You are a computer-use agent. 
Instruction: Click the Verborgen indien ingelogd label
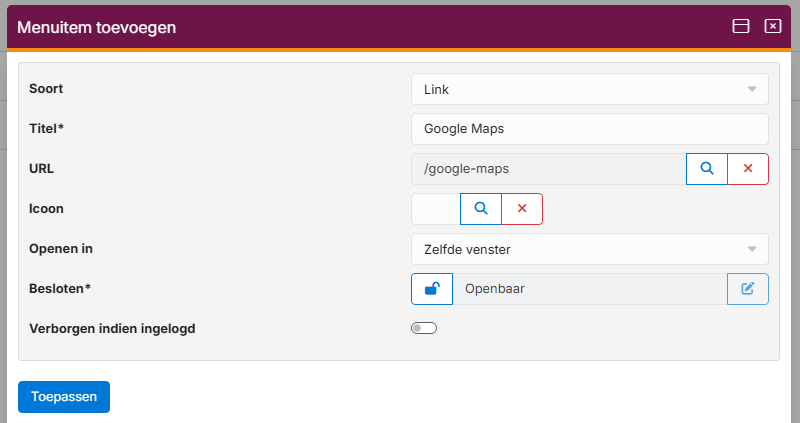[x=112, y=328]
